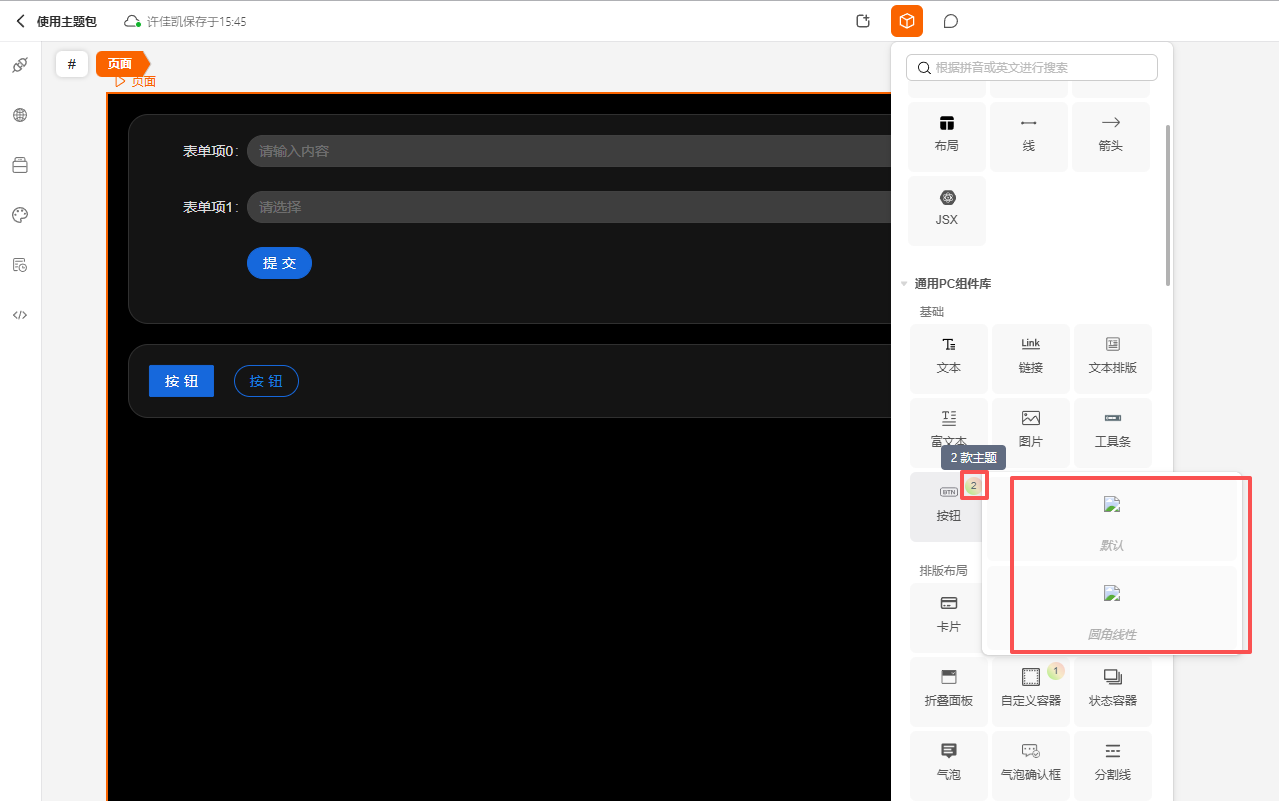The height and width of the screenshot is (801, 1279).
Task: Open the 请选择 dropdown for 表单项1
Action: (x=568, y=207)
